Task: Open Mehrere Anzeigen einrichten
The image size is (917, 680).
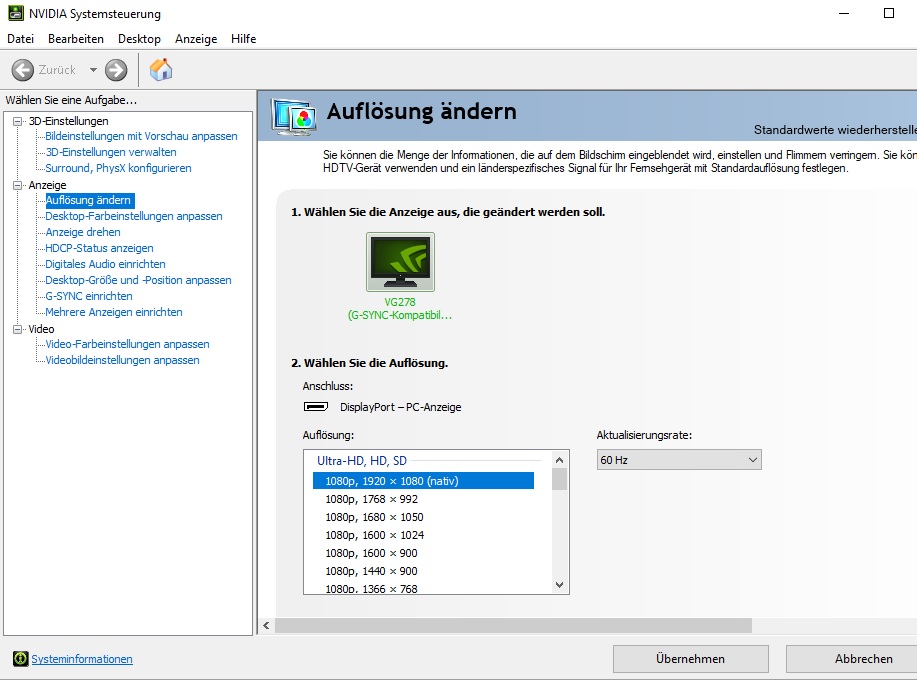Action: pos(114,312)
